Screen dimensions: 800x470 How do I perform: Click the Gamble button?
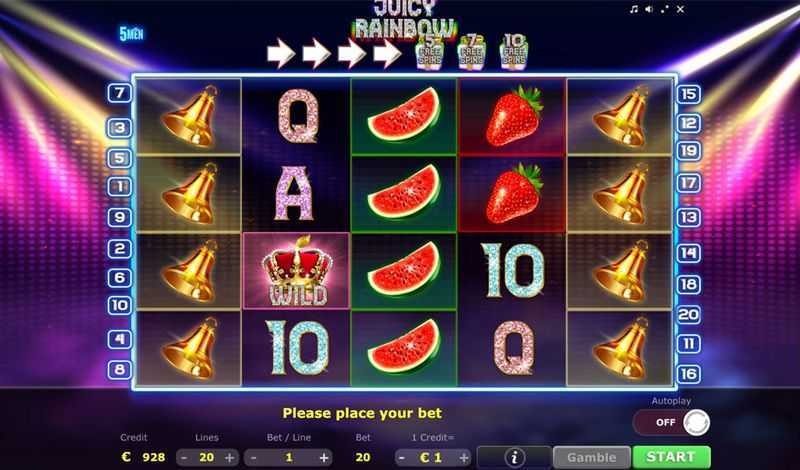(592, 457)
